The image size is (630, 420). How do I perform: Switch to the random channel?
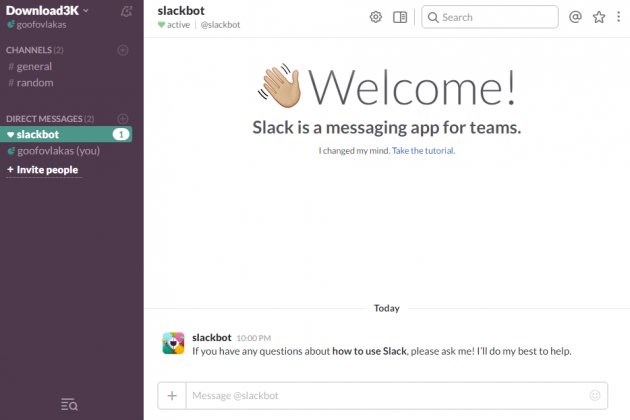35,83
